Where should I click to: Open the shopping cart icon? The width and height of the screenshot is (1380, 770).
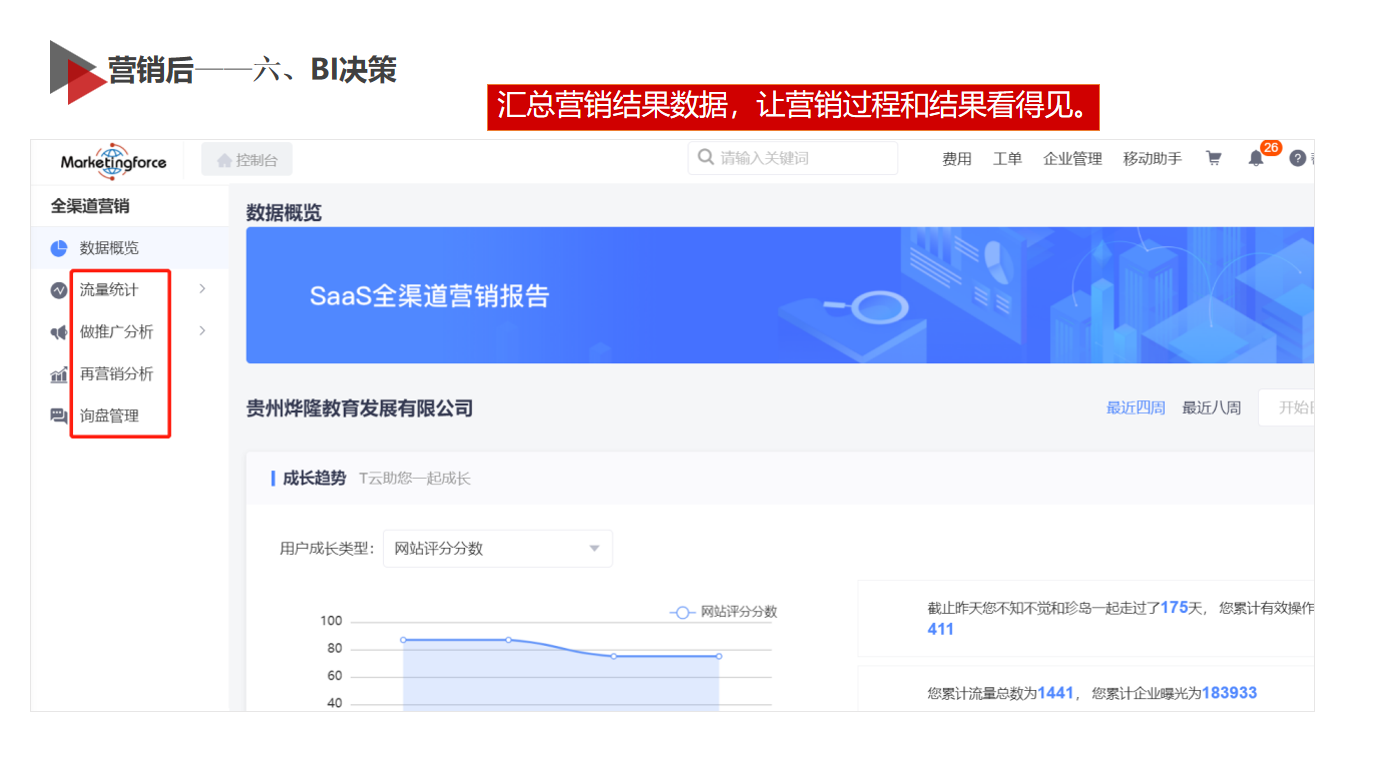[1213, 158]
